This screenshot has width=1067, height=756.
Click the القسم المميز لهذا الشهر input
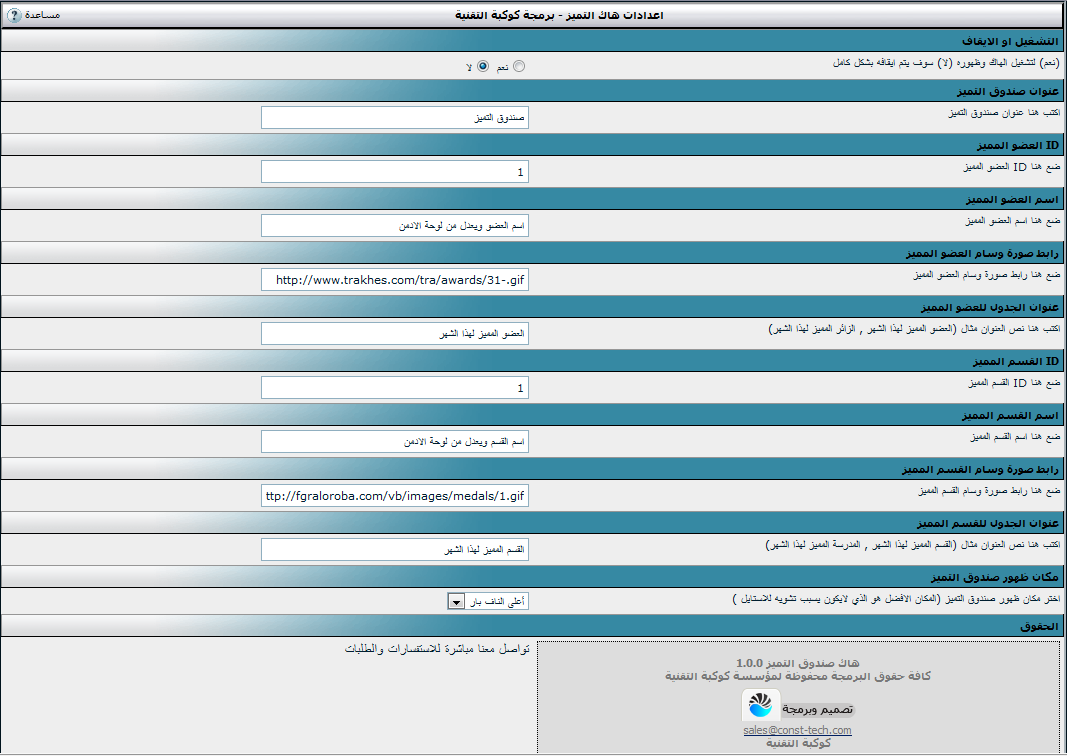click(395, 550)
